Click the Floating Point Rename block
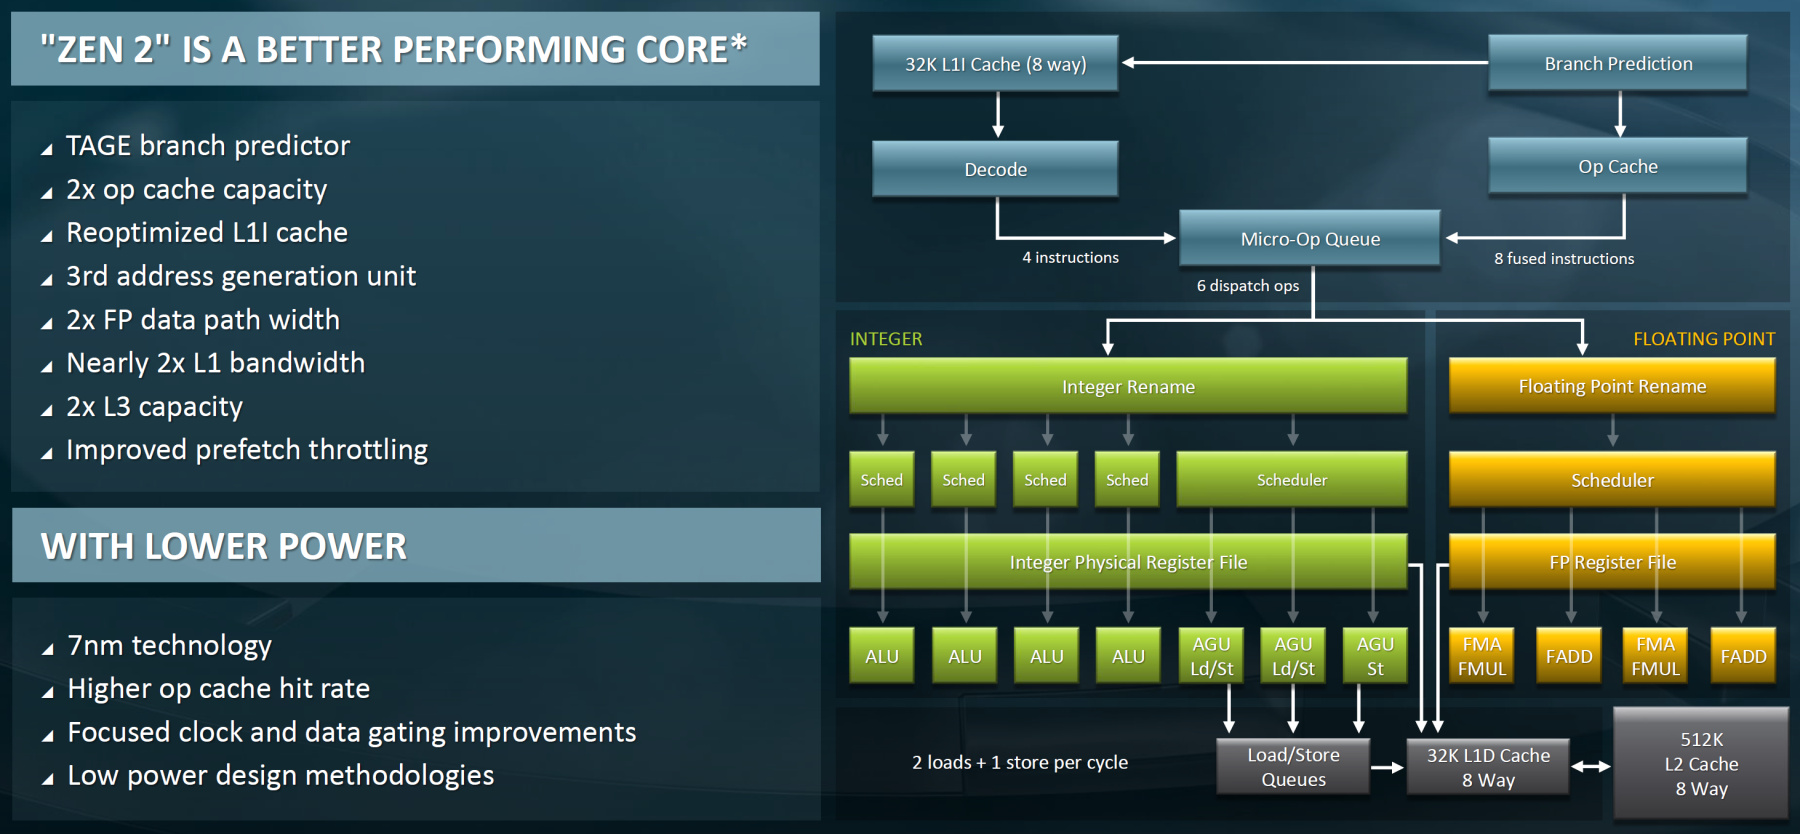 click(1612, 386)
